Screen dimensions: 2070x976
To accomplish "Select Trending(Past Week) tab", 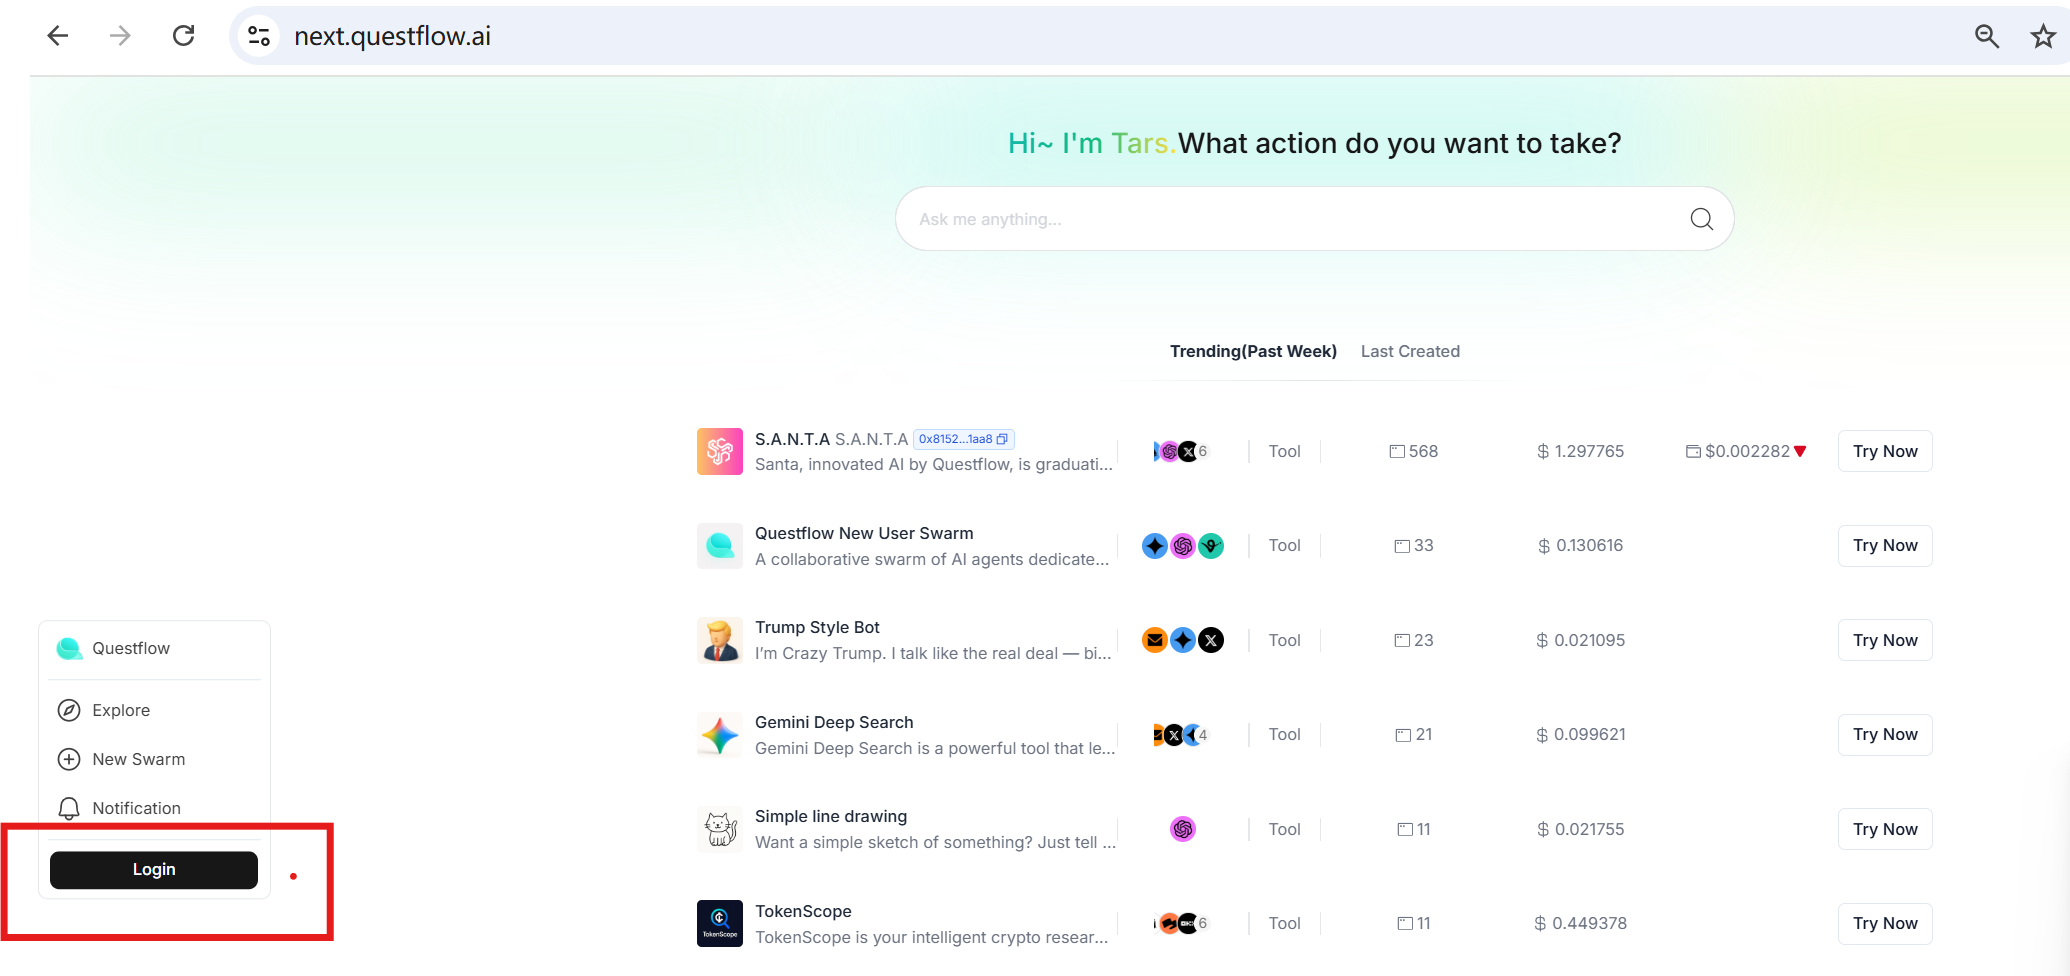I will (x=1253, y=351).
